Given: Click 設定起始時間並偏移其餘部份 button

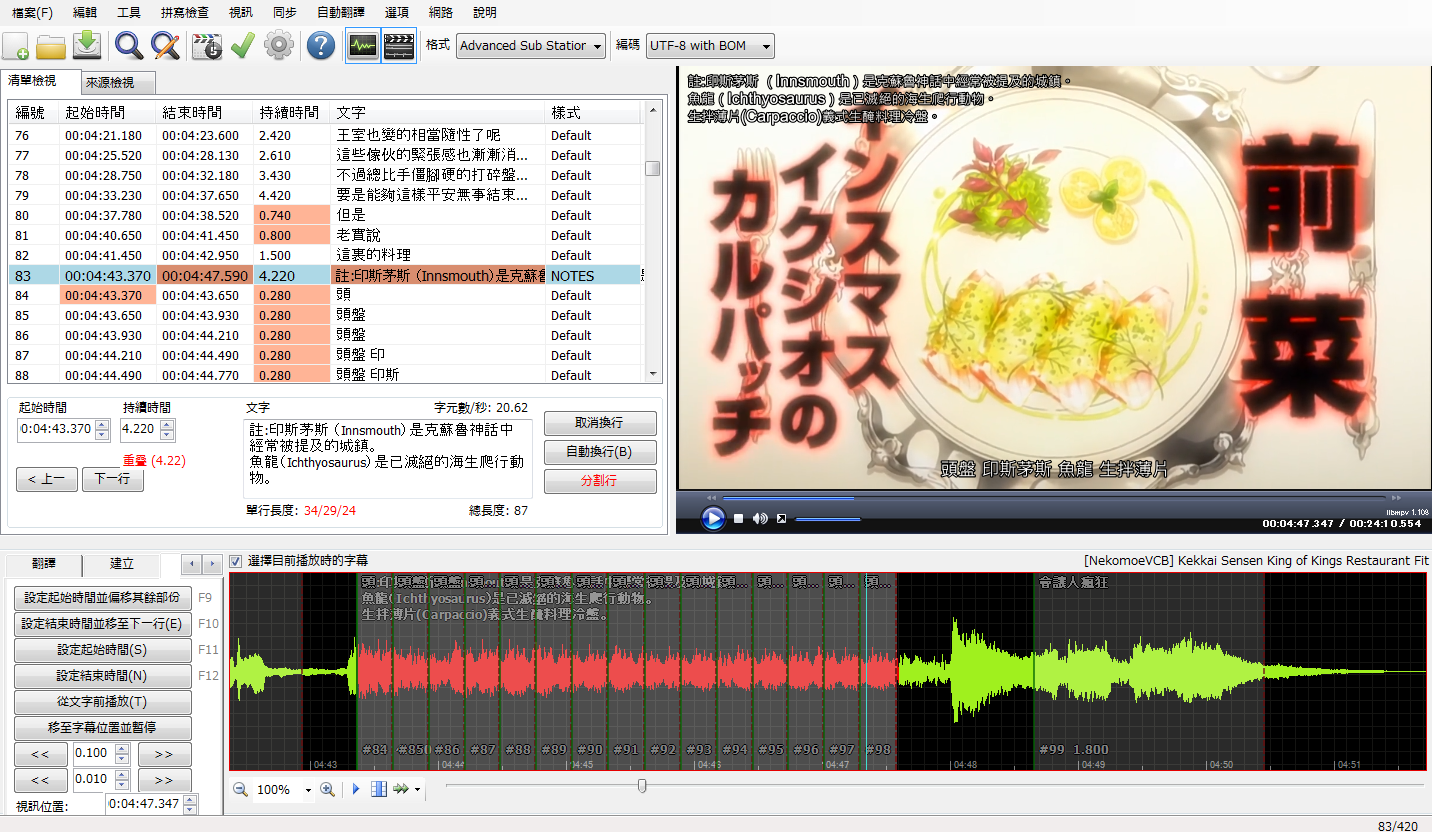Looking at the screenshot, I should (x=102, y=598).
